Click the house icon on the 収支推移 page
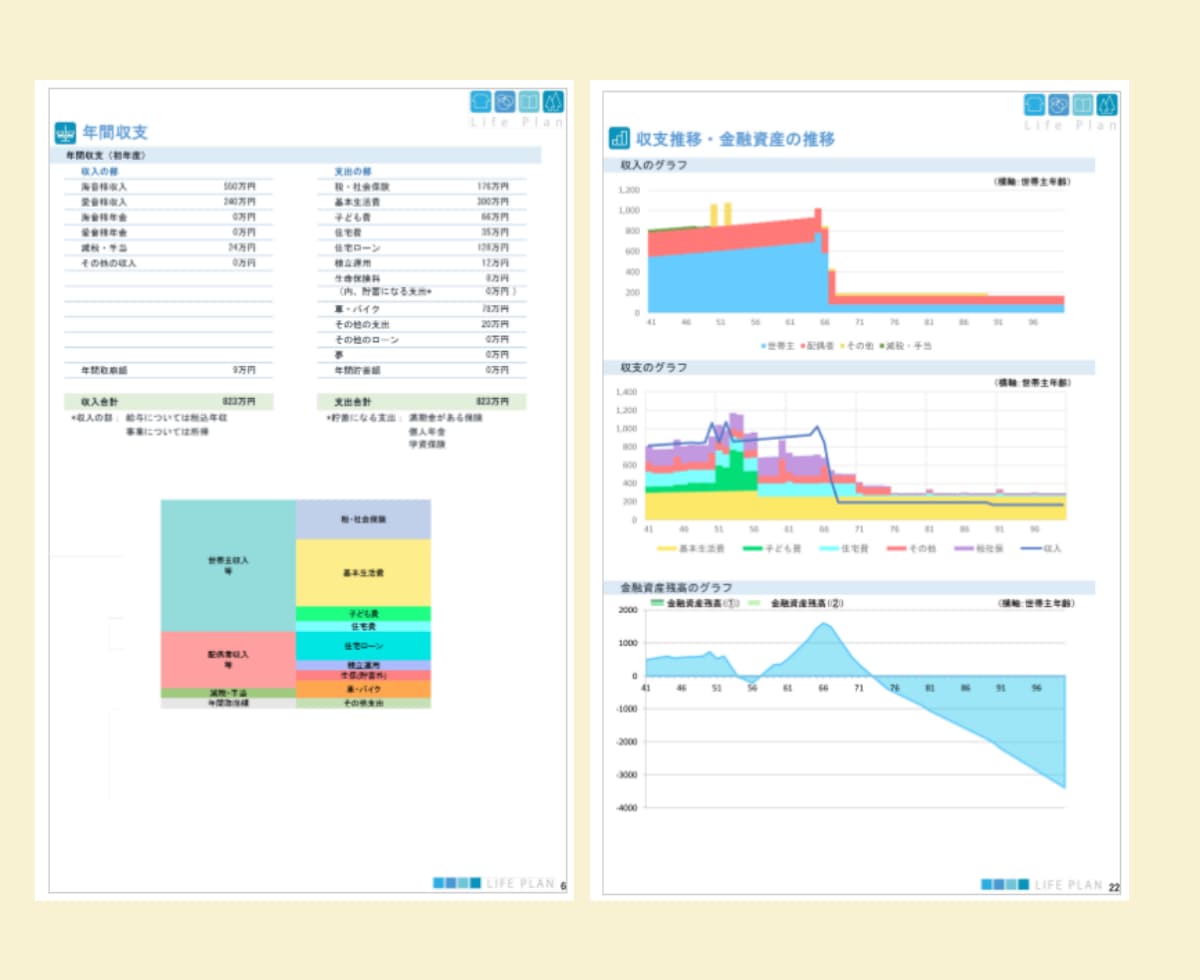The image size is (1200, 980). coord(1035,105)
